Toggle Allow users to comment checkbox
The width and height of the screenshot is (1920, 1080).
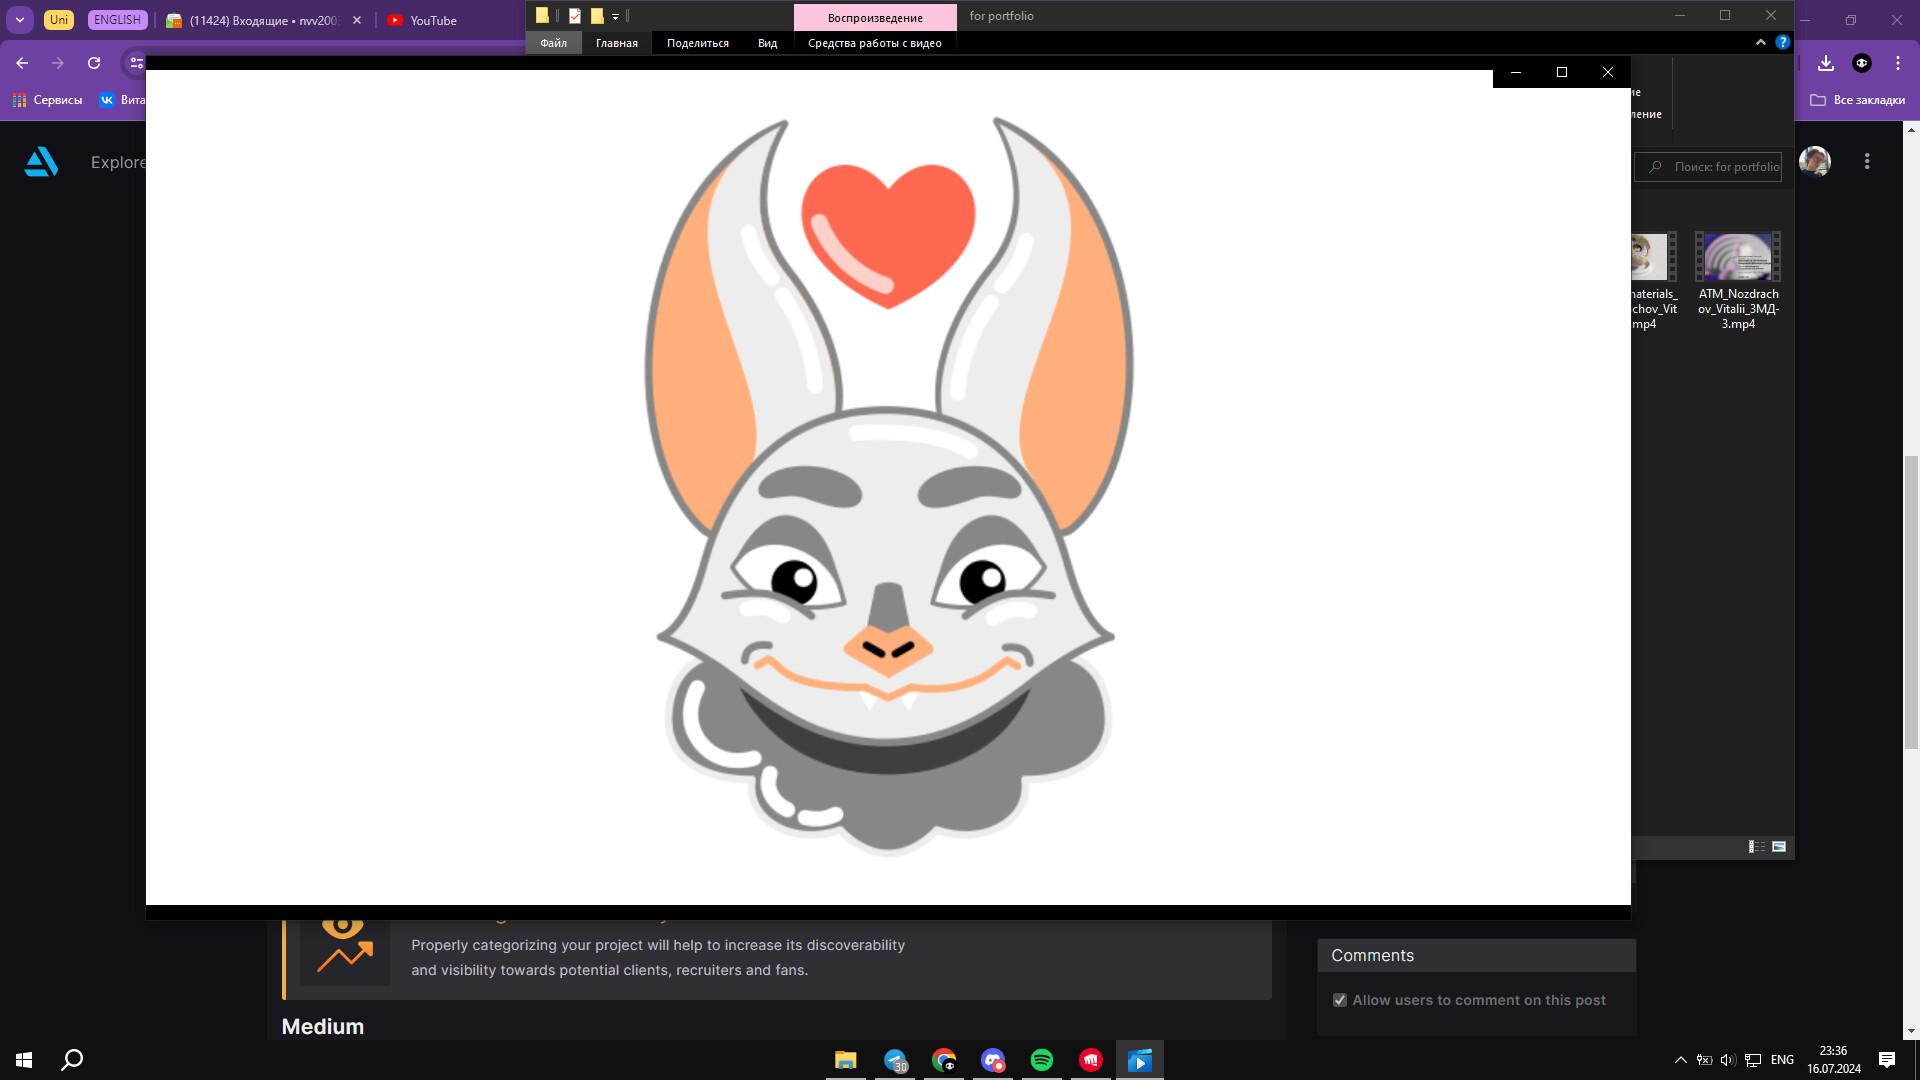click(1340, 1000)
